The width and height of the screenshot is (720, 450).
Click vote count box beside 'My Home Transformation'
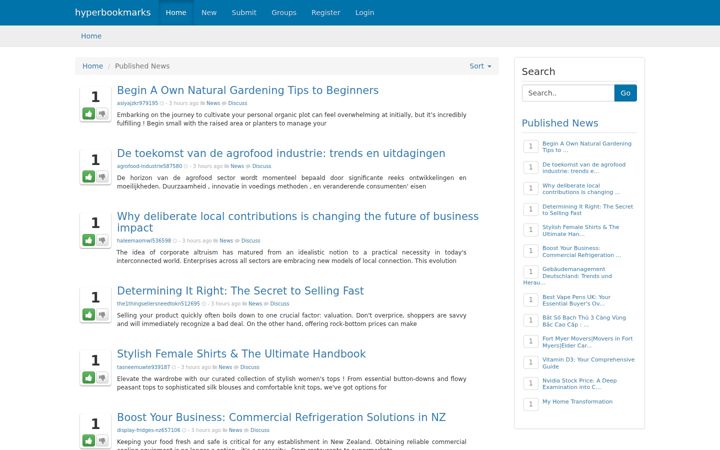pyautogui.click(x=530, y=404)
